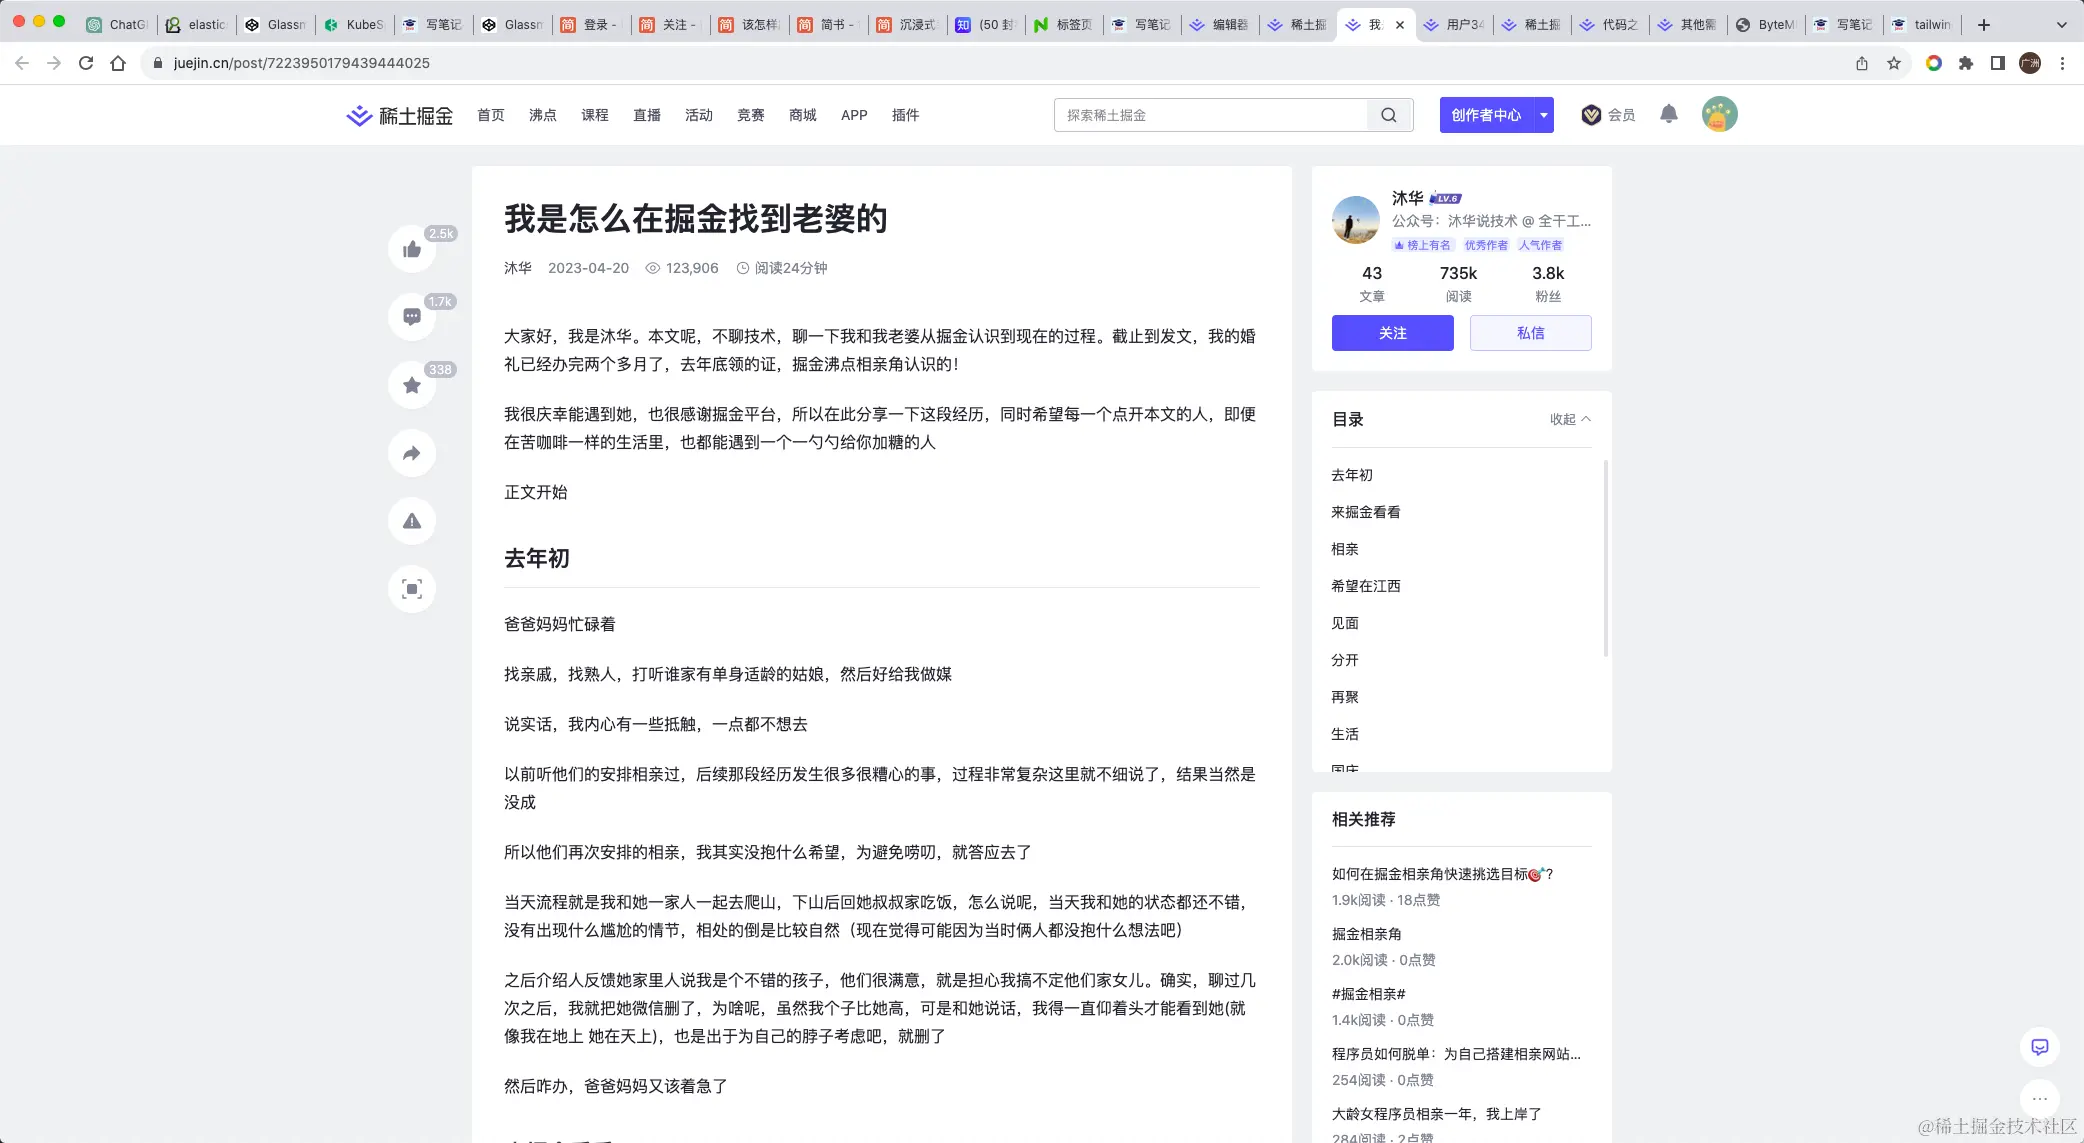Click the search magnifier icon
The image size is (2084, 1143).
(x=1389, y=115)
